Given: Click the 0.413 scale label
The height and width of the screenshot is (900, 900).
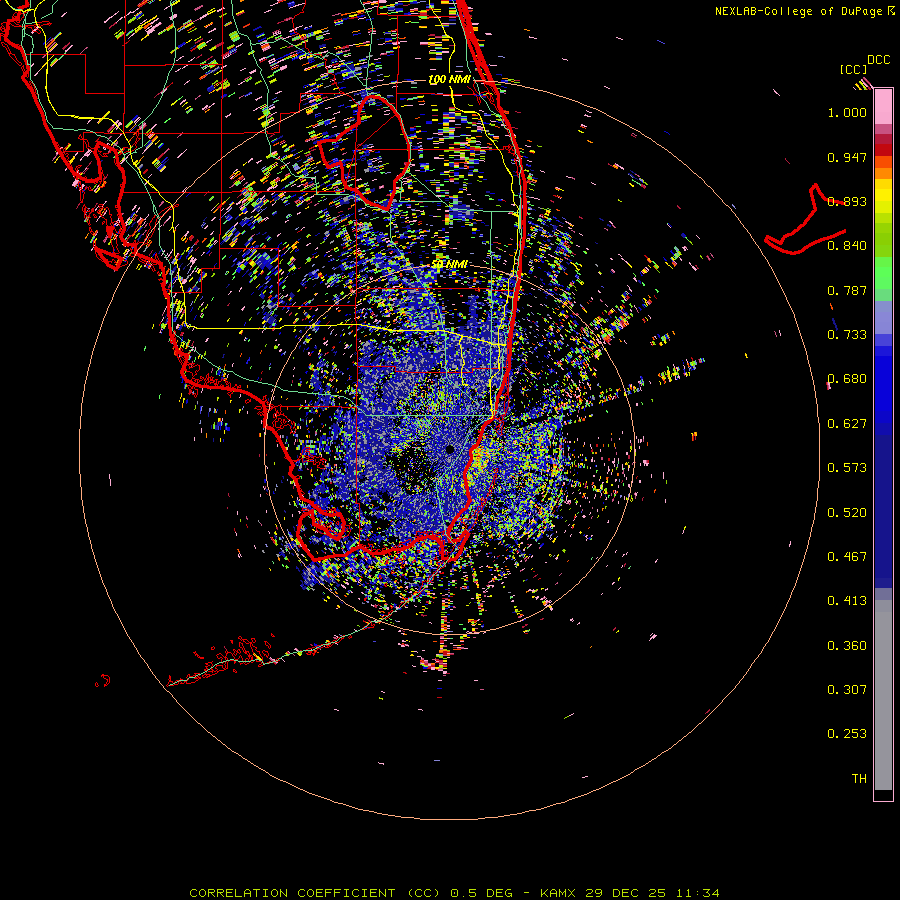Looking at the screenshot, I should tap(847, 601).
